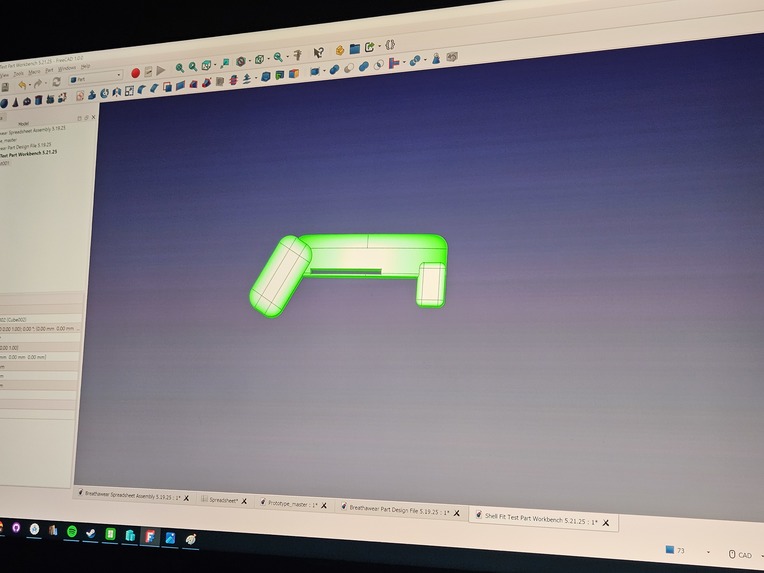Switch to Breathawear Part Design File 5.19.25 tab
The height and width of the screenshot is (573, 764).
399,509
